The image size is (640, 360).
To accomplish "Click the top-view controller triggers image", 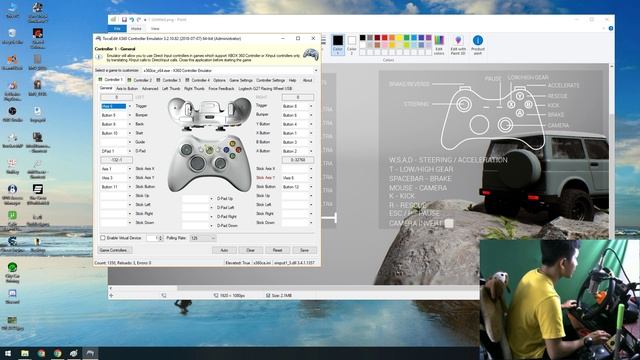I will tap(209, 113).
